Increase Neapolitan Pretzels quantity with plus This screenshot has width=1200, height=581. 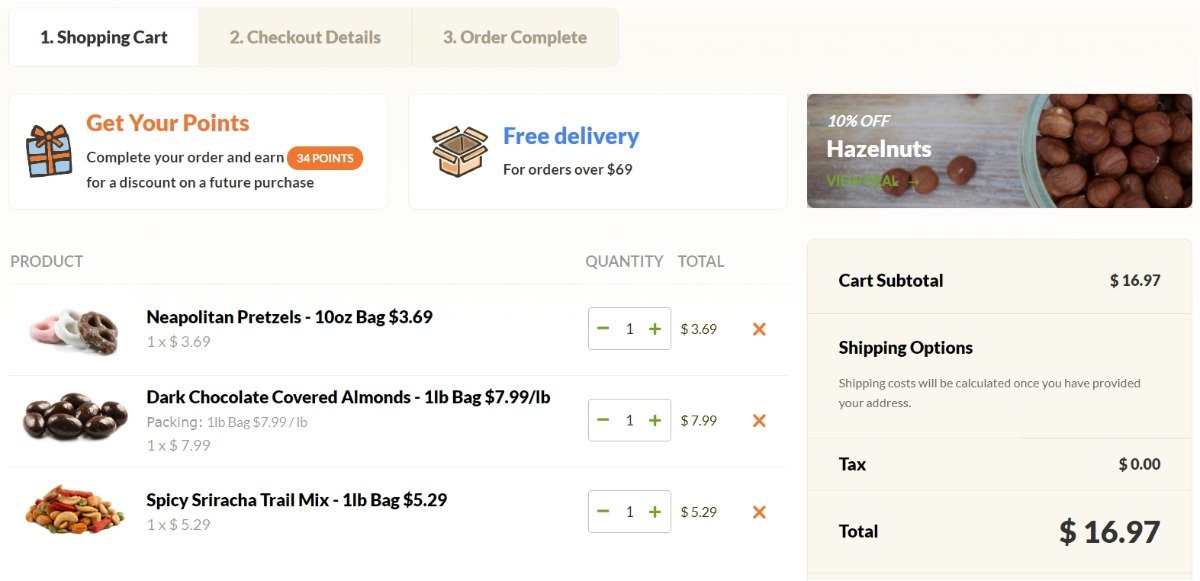tap(655, 329)
